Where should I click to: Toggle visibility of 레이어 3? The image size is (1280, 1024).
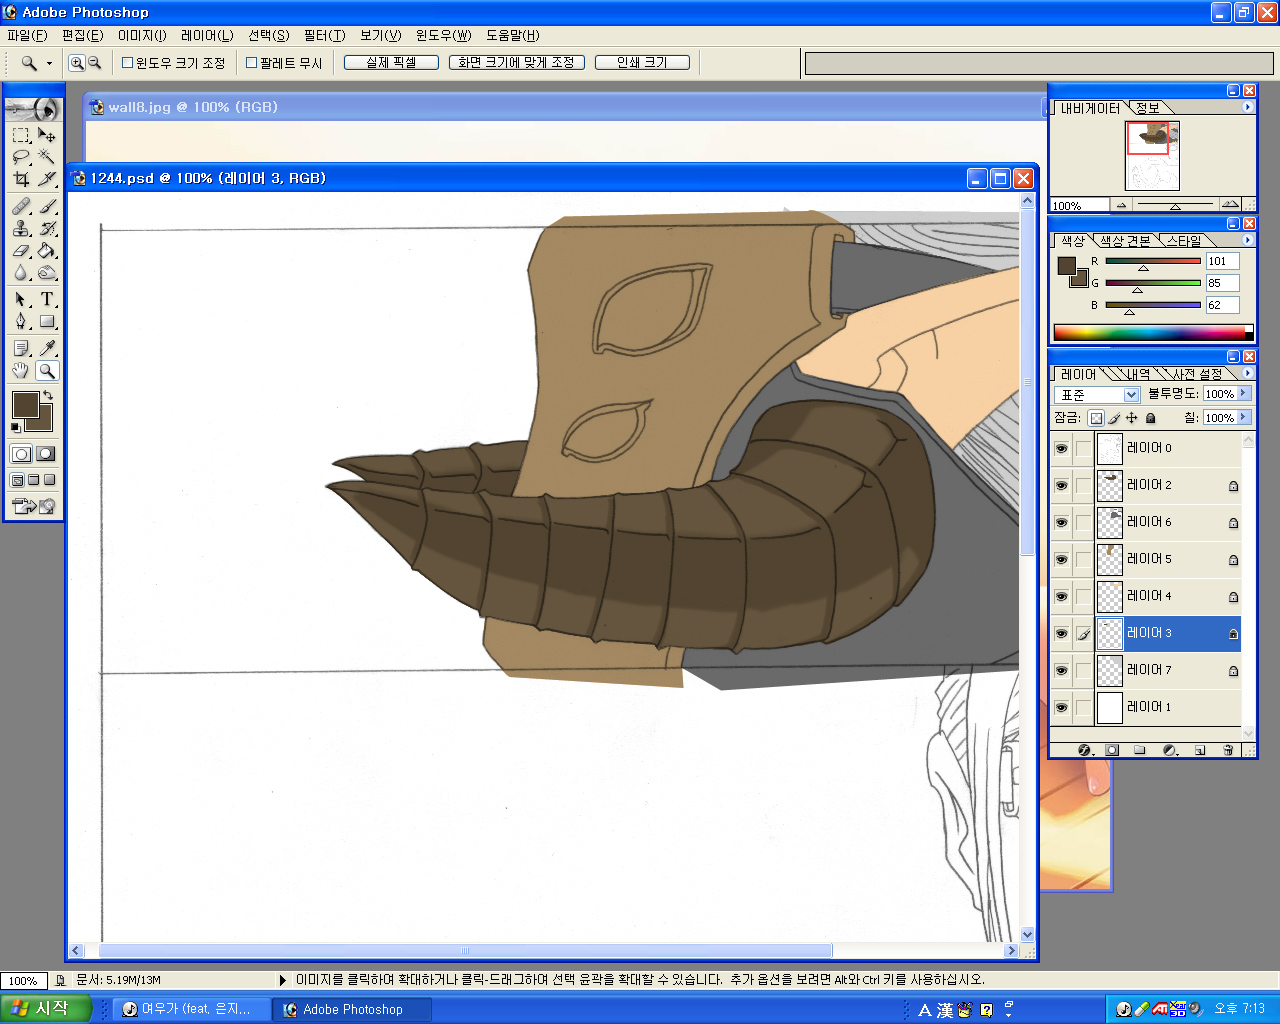pyautogui.click(x=1061, y=633)
